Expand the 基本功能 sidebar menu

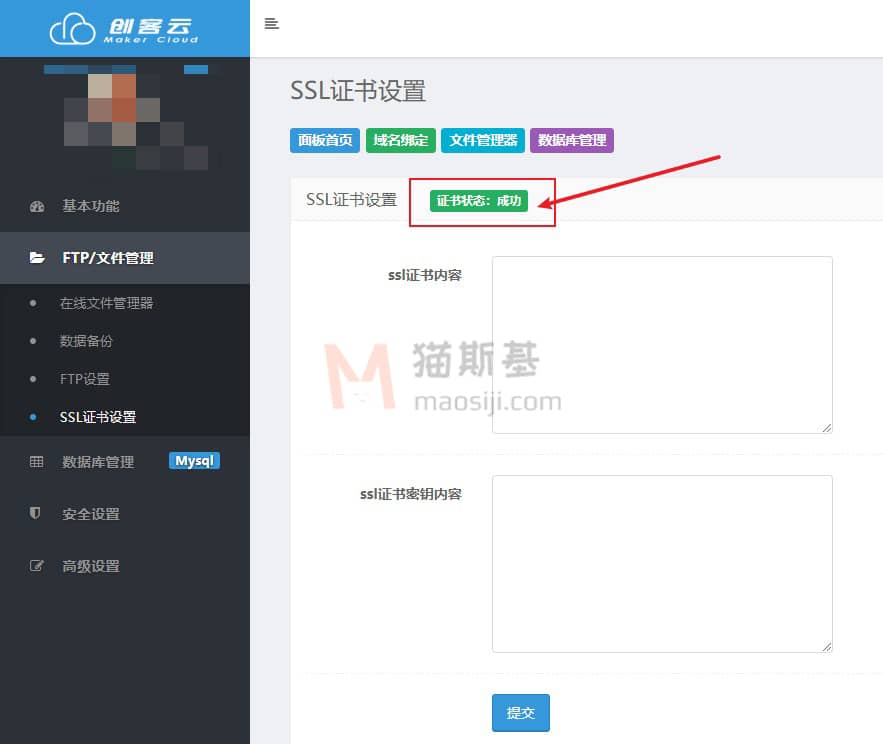90,206
